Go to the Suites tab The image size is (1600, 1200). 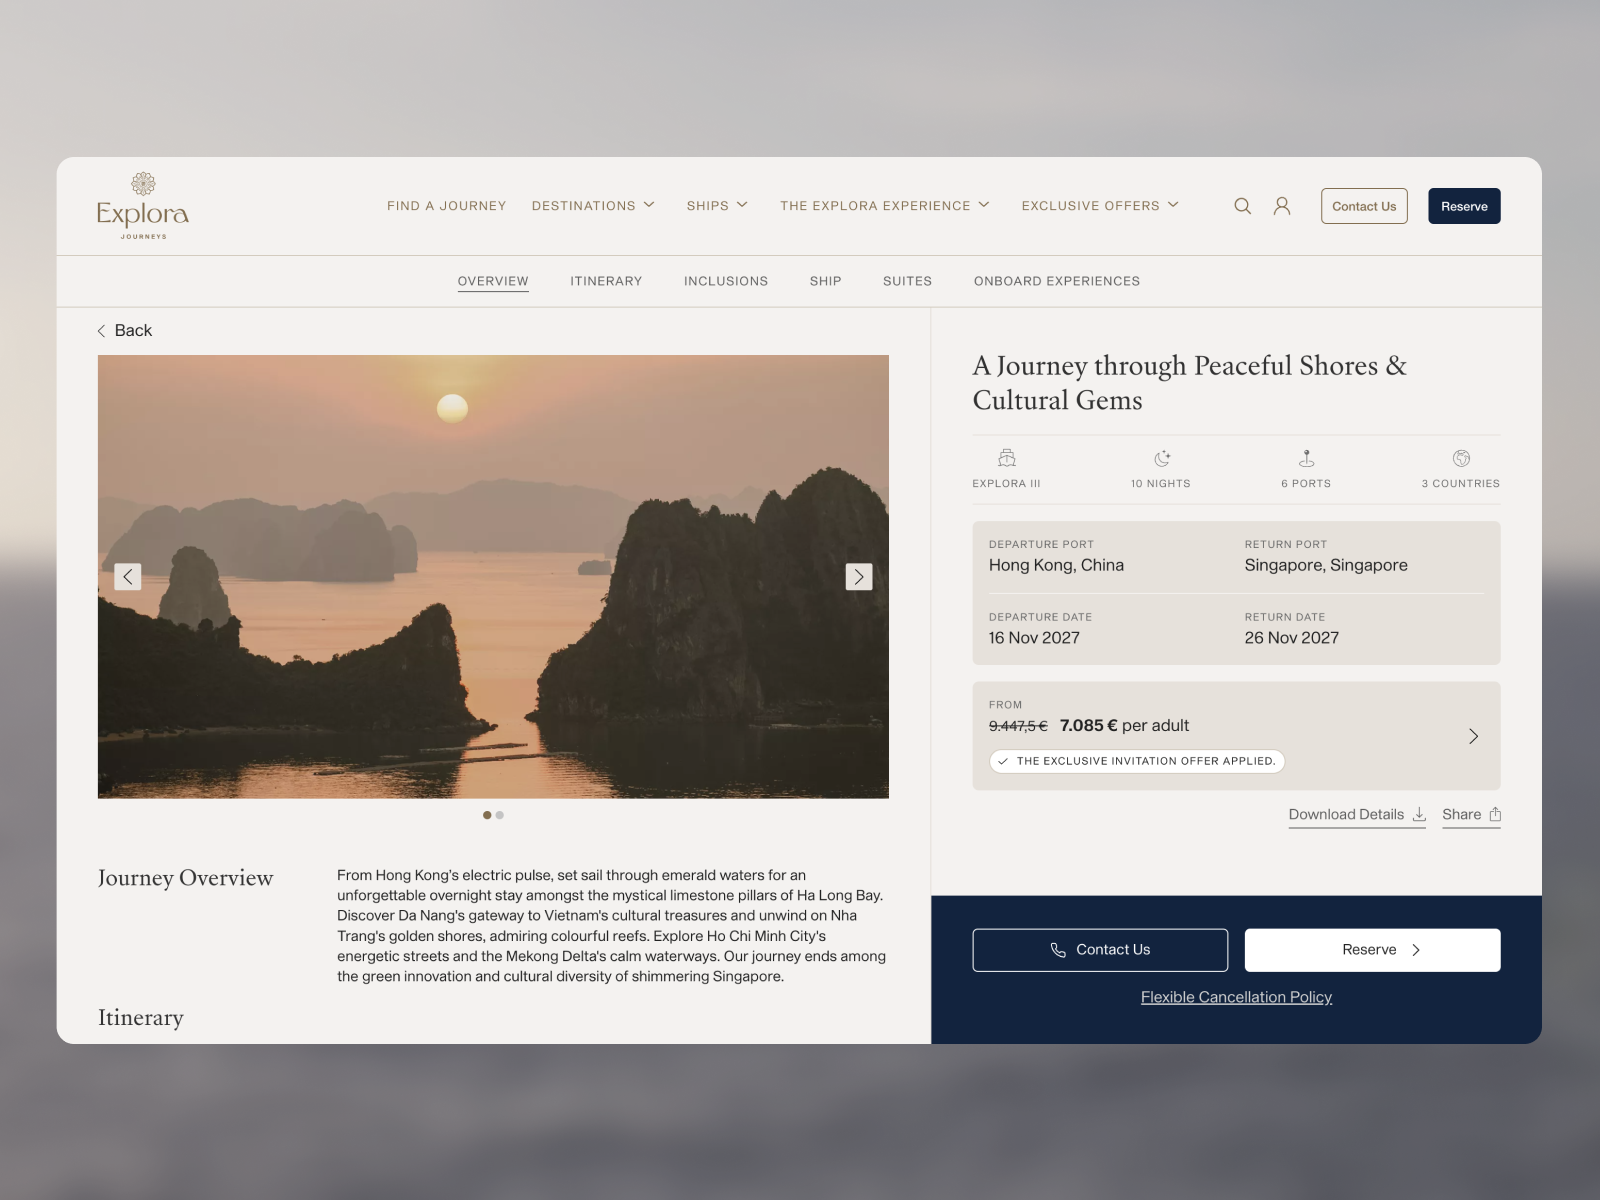click(x=907, y=281)
